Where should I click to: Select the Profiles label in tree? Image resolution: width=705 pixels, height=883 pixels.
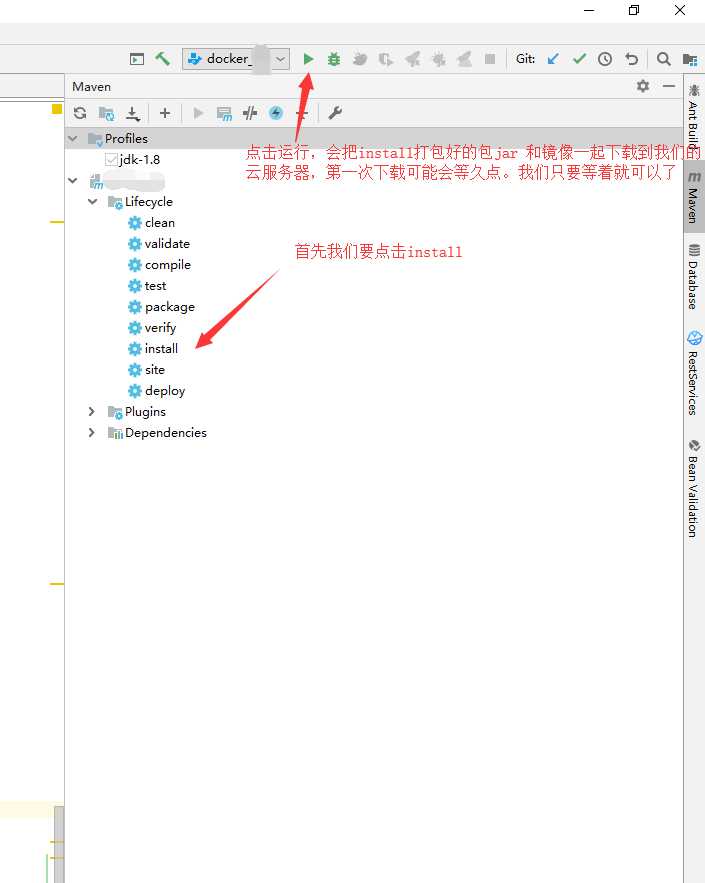coord(126,139)
